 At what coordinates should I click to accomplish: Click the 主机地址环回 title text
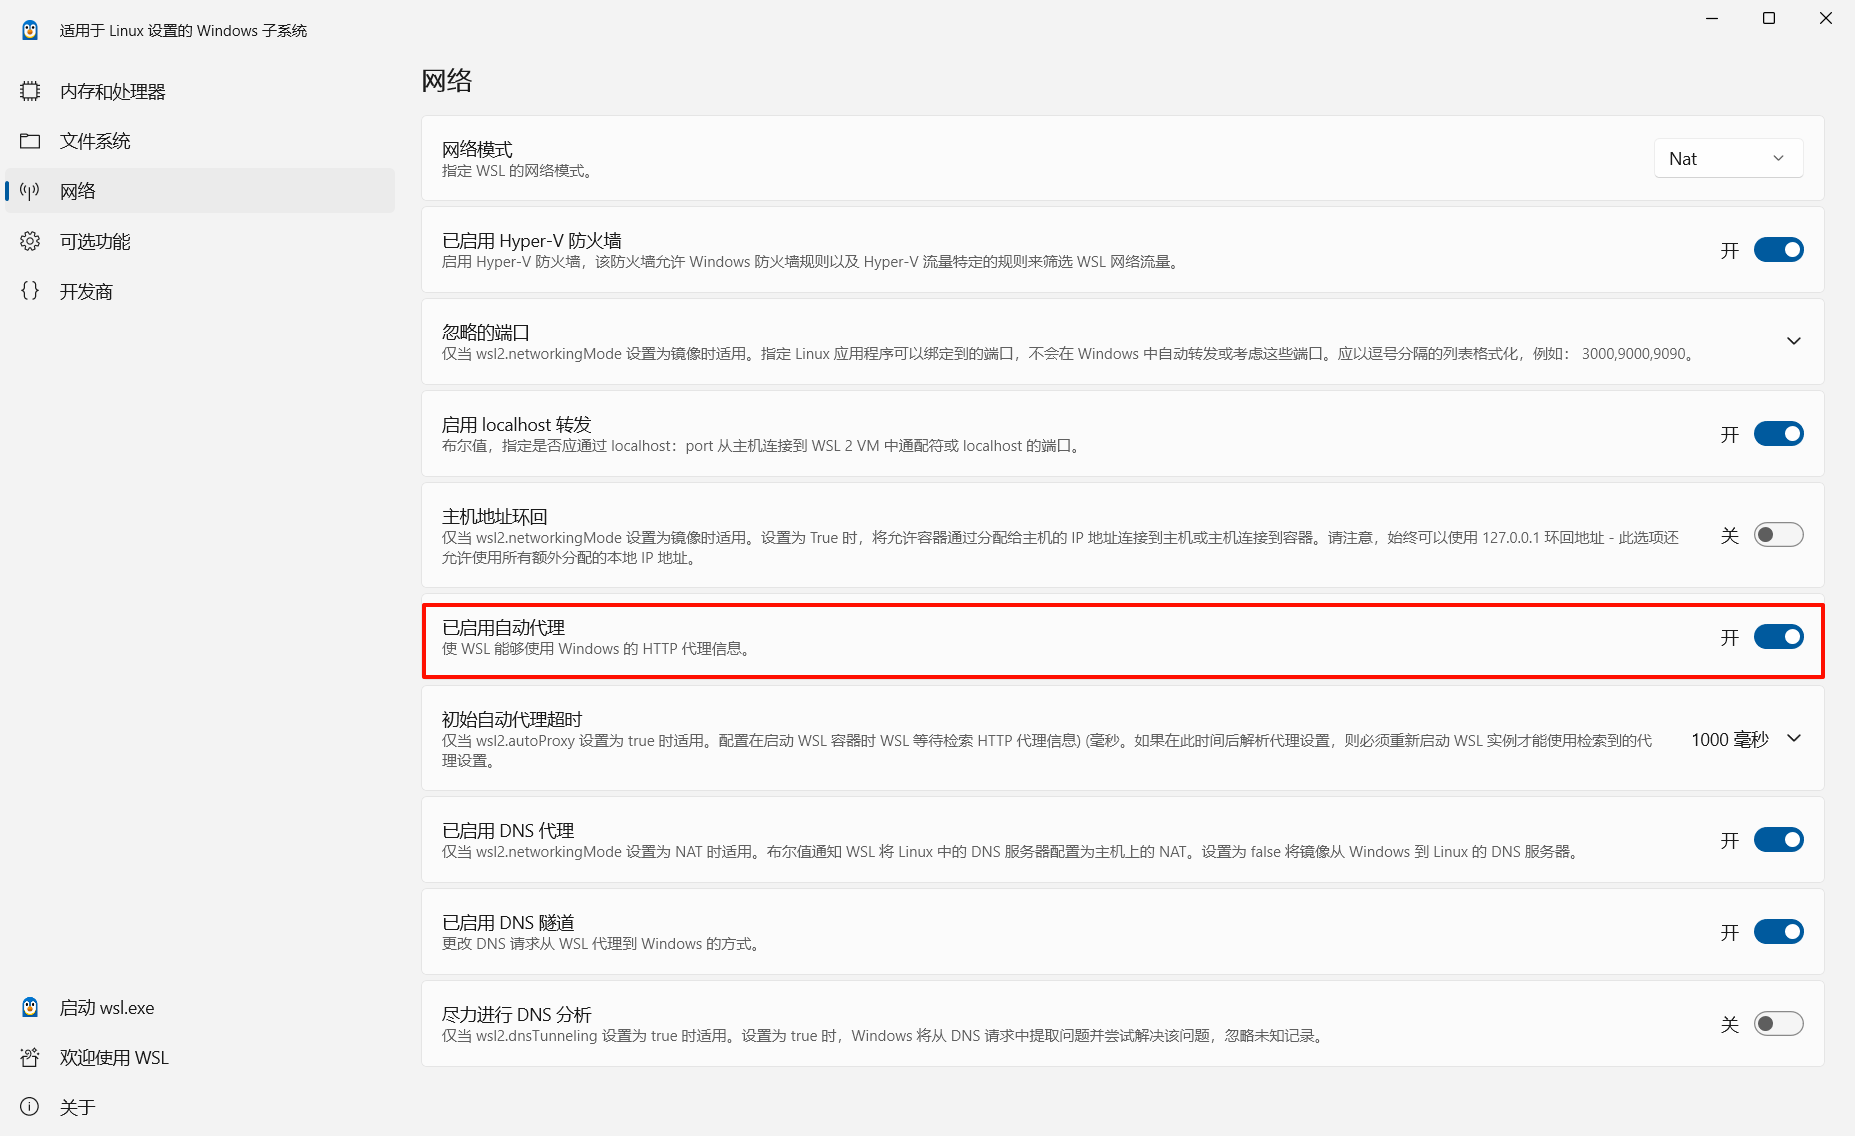495,516
